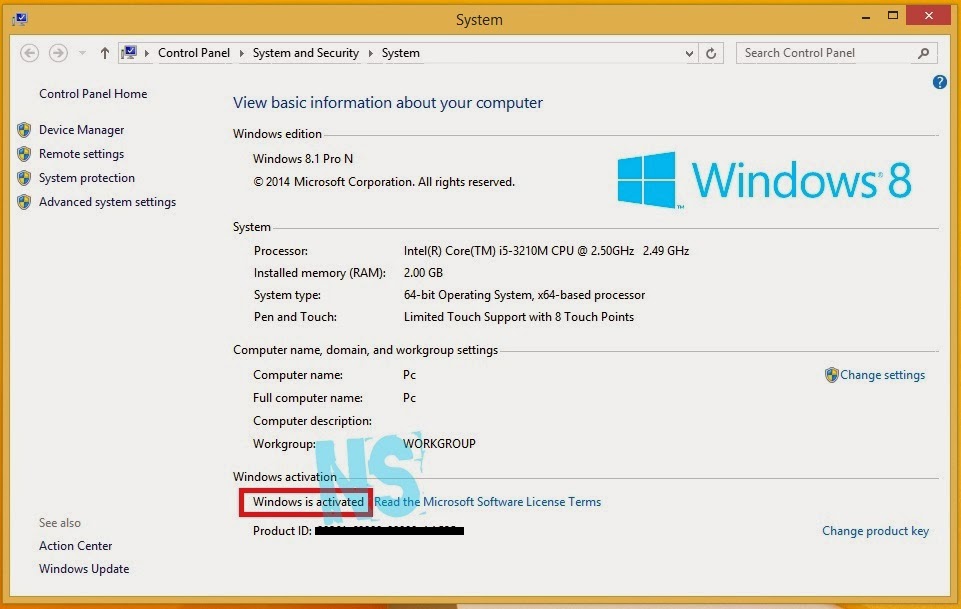The height and width of the screenshot is (609, 961).
Task: Expand the chevron before Control Panel breadcrumb
Action: coord(147,53)
